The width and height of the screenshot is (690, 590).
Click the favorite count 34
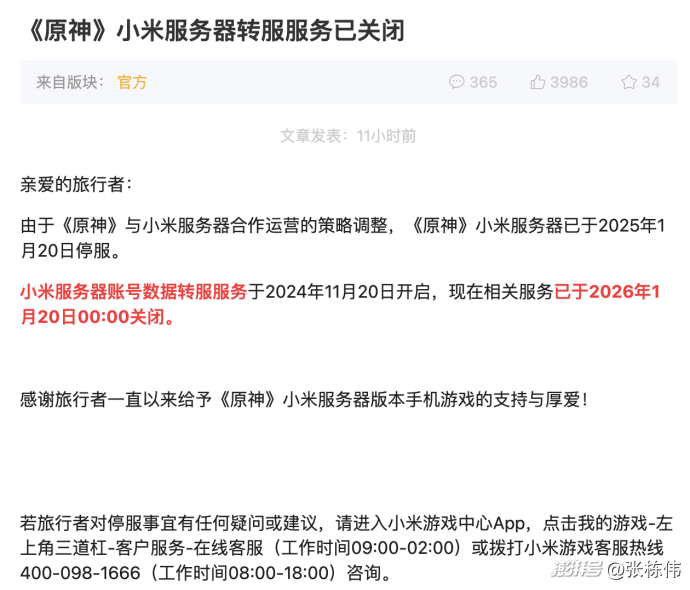(x=651, y=82)
